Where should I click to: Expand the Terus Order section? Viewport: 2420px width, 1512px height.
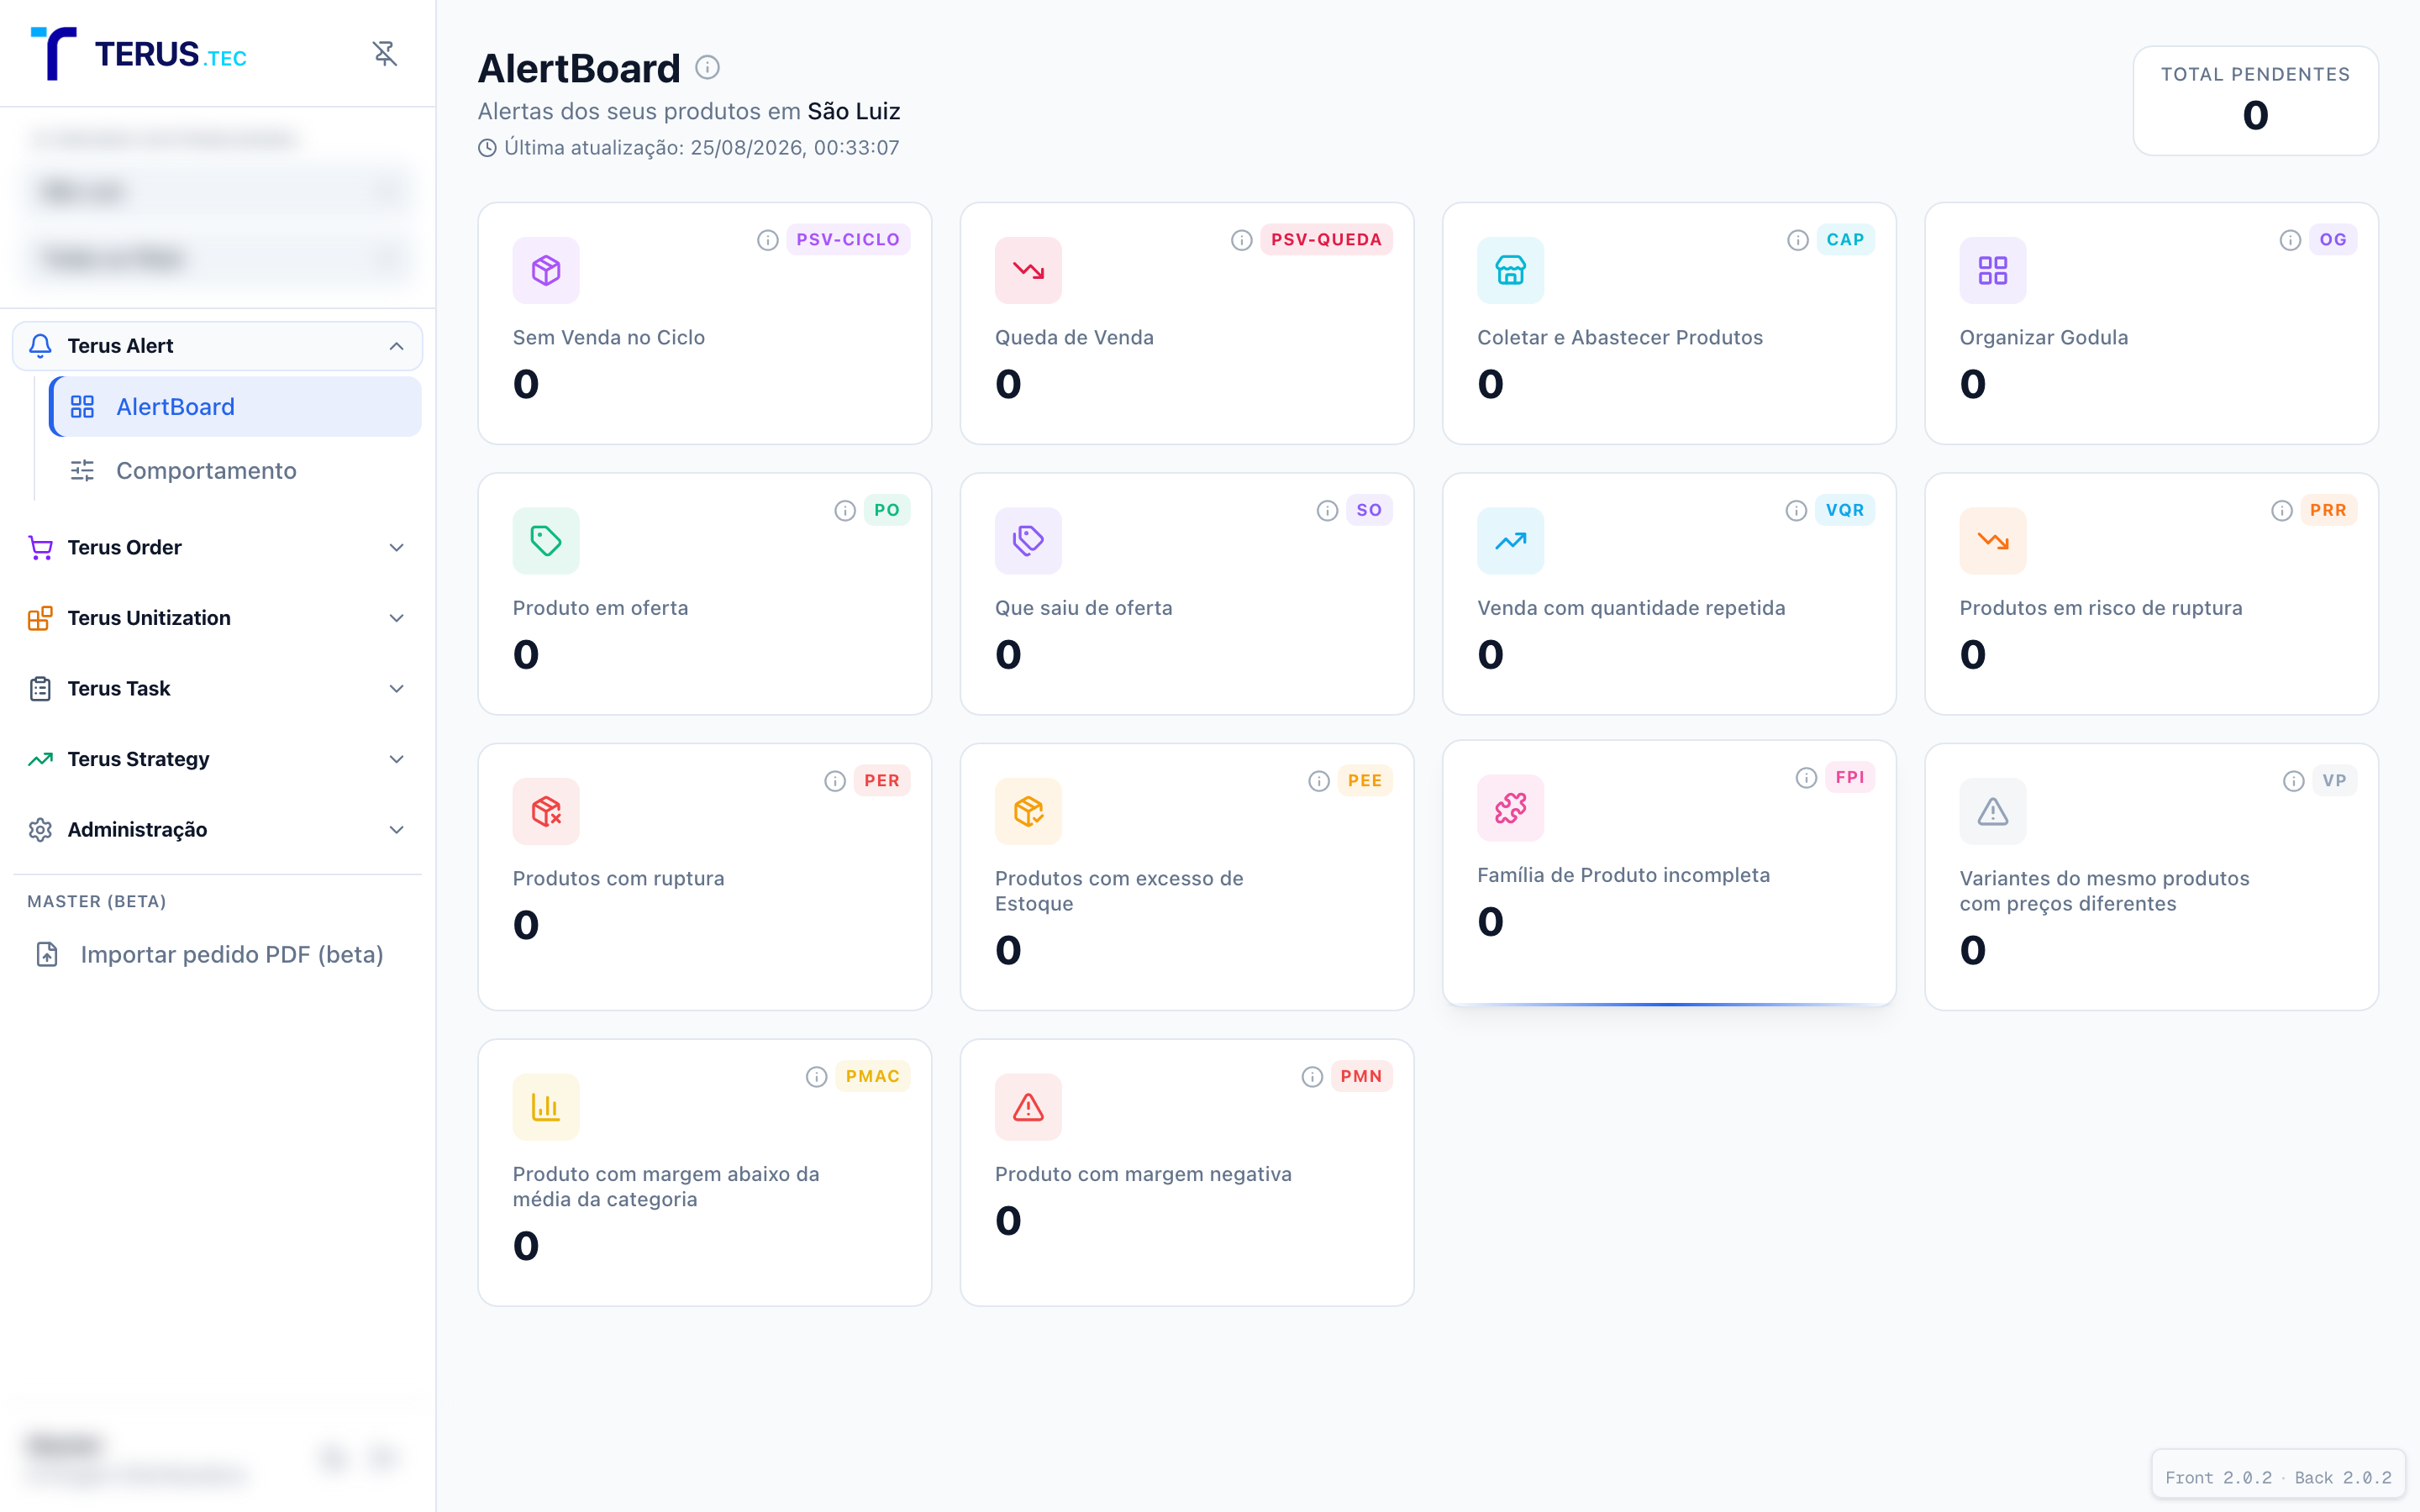pos(217,548)
